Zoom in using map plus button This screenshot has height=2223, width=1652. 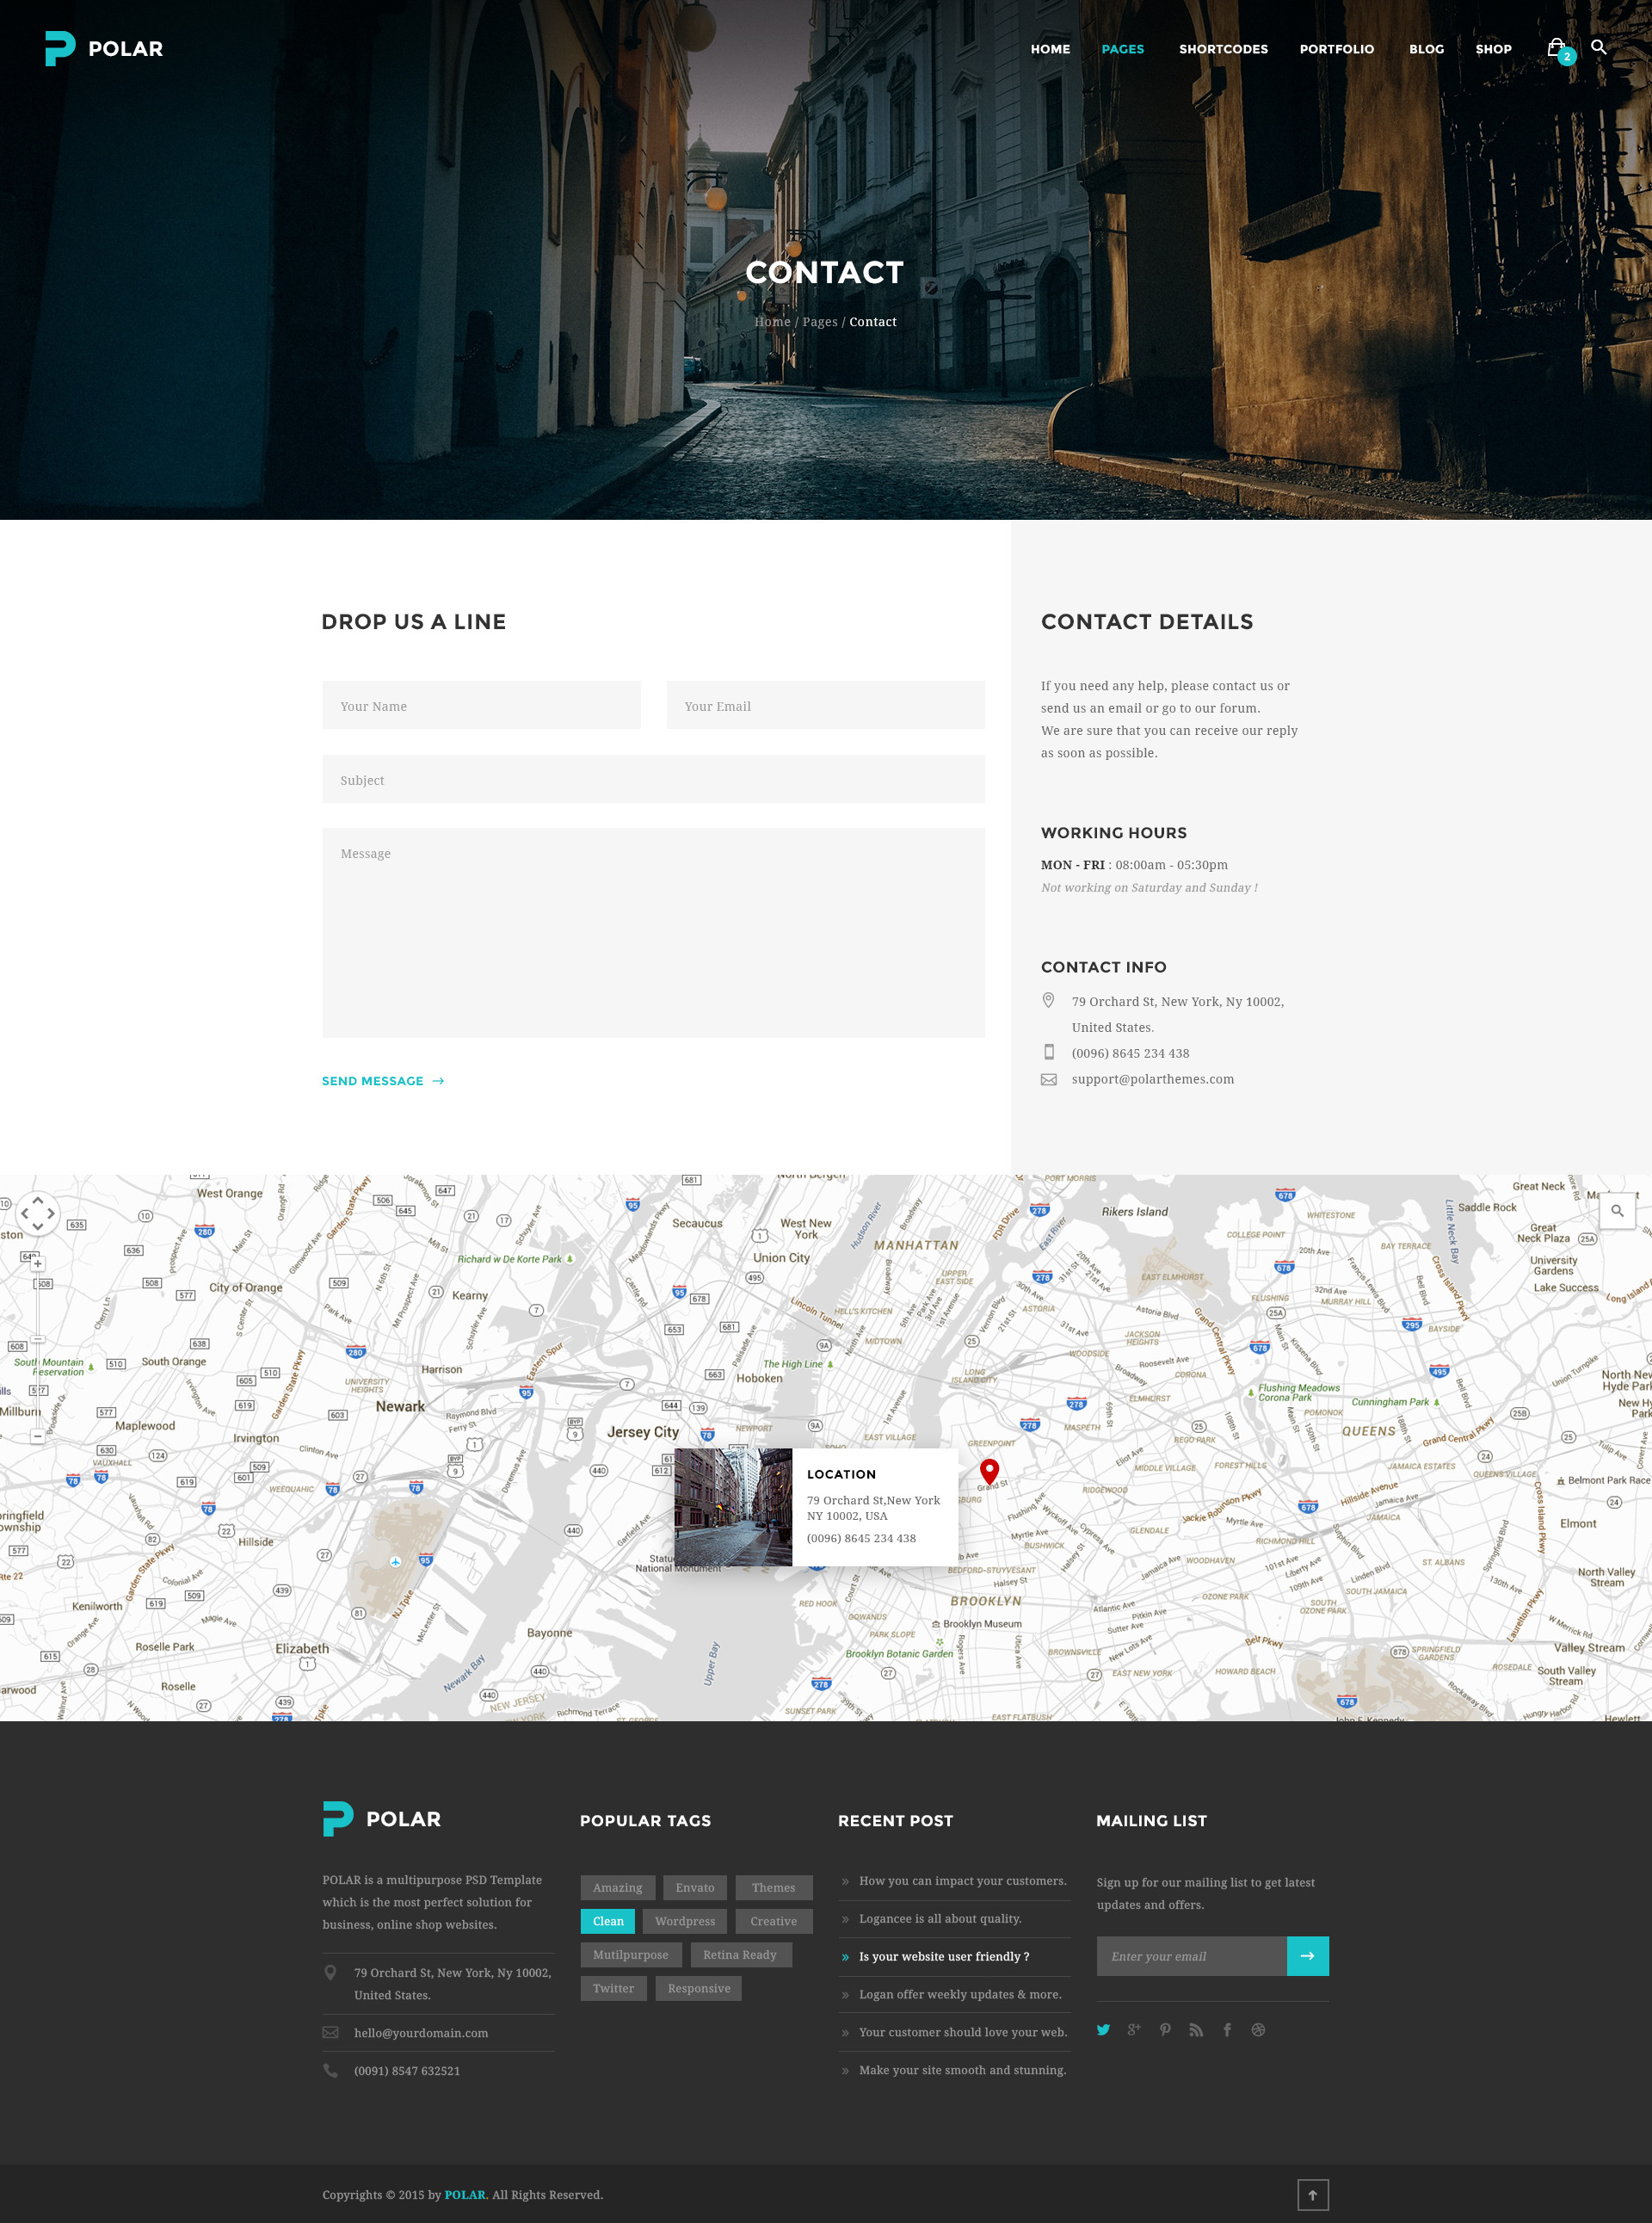[x=37, y=1264]
